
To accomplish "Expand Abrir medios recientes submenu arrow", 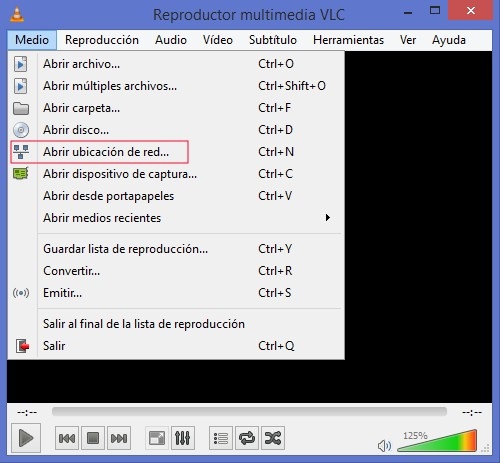I will [x=328, y=218].
